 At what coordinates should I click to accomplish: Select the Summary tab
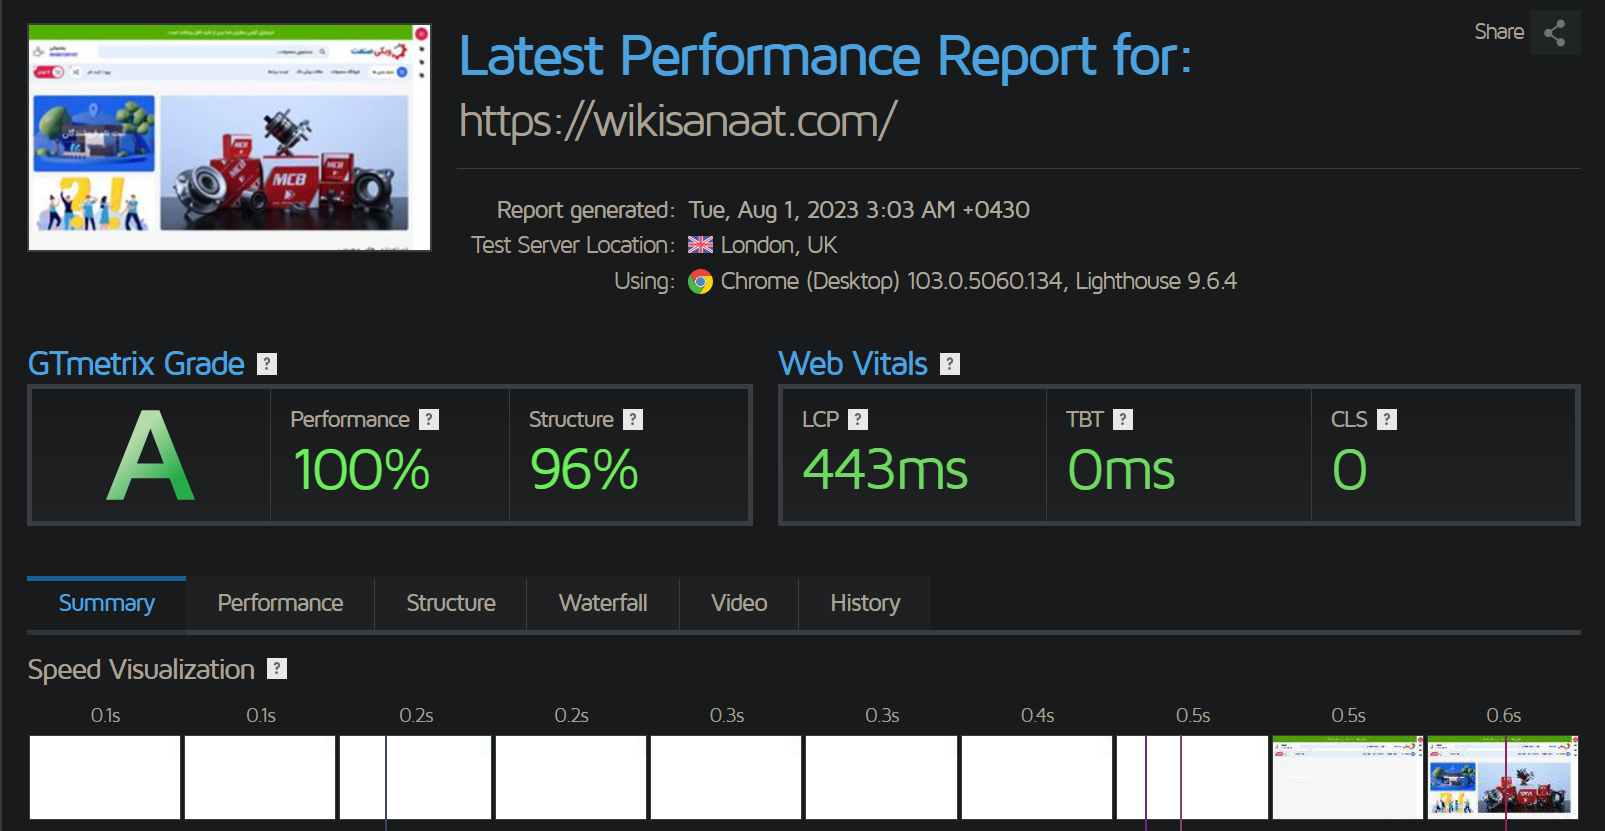coord(107,603)
